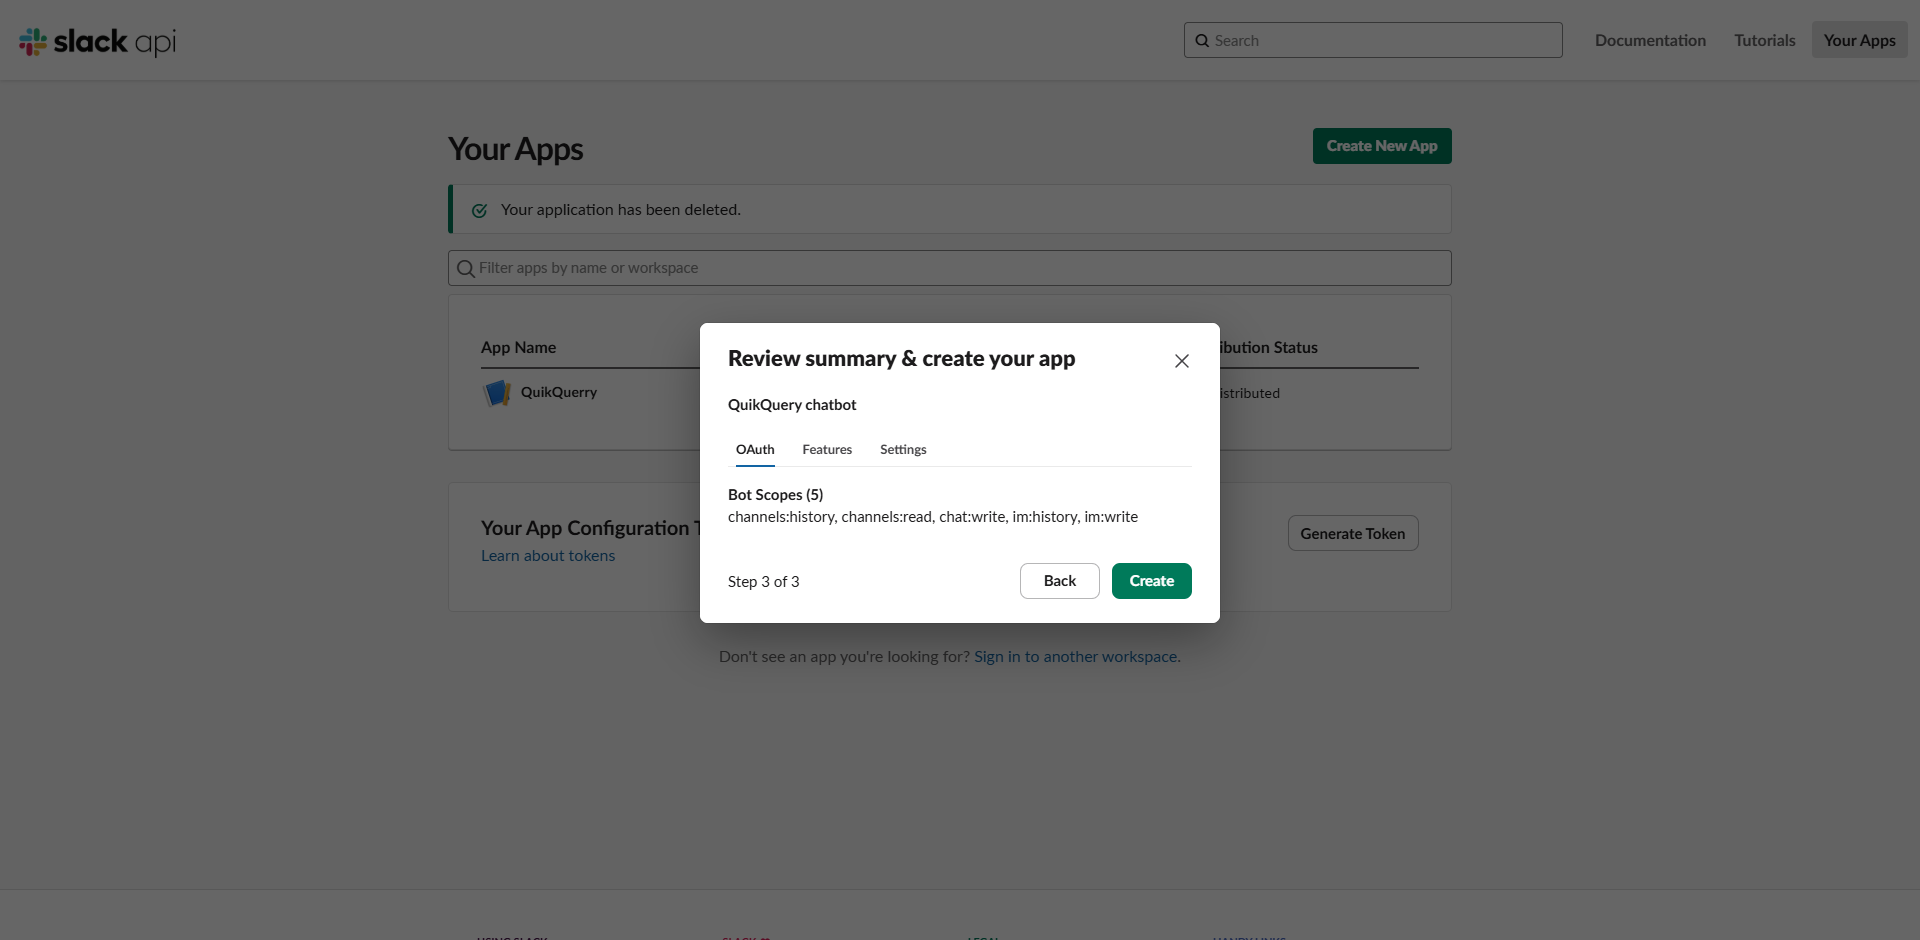Open Tutorials in top navigation
Image resolution: width=1920 pixels, height=940 pixels.
click(x=1765, y=41)
